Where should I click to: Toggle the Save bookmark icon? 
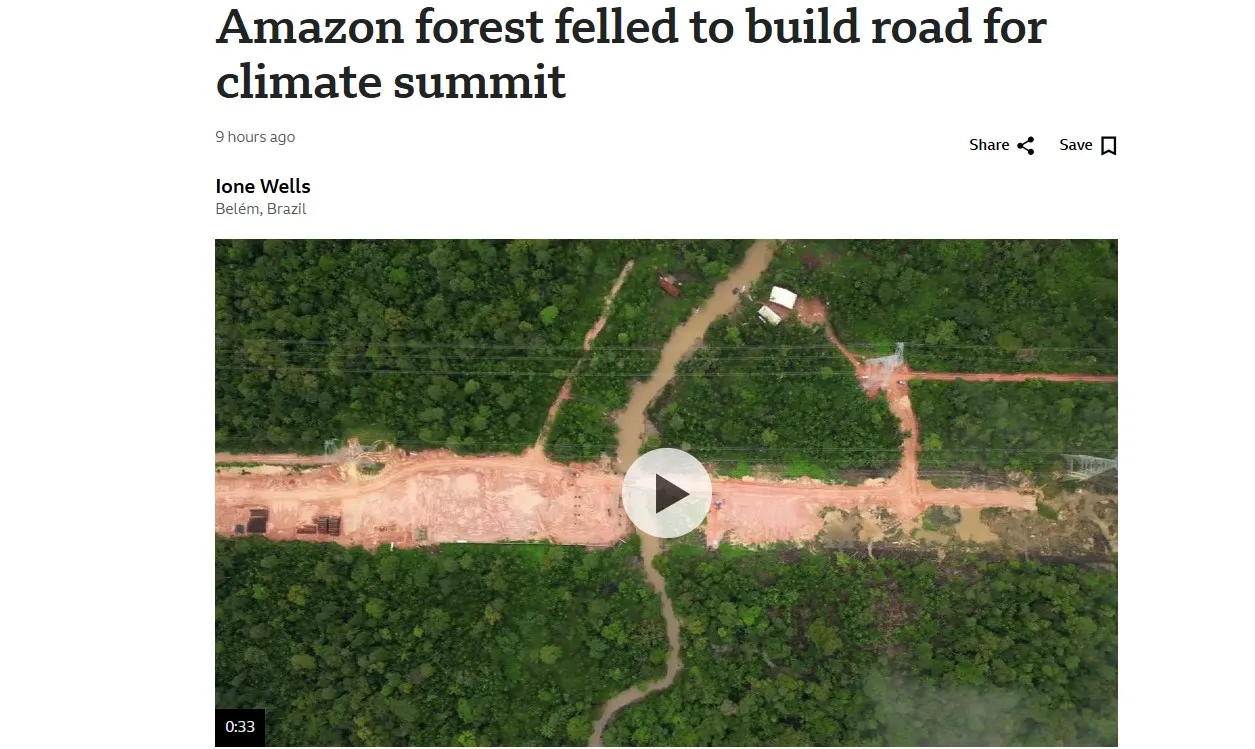click(1108, 146)
